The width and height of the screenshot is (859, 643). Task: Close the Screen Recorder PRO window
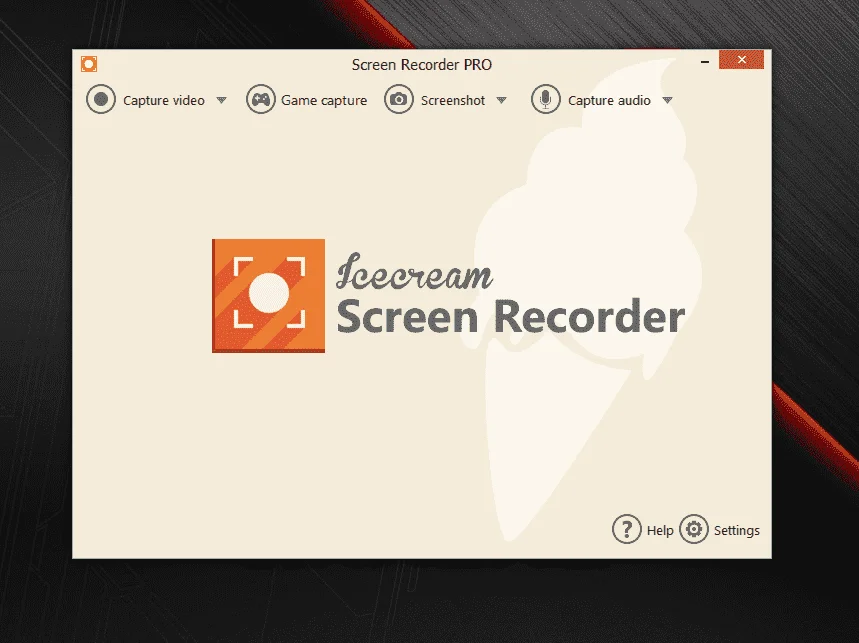tap(741, 60)
